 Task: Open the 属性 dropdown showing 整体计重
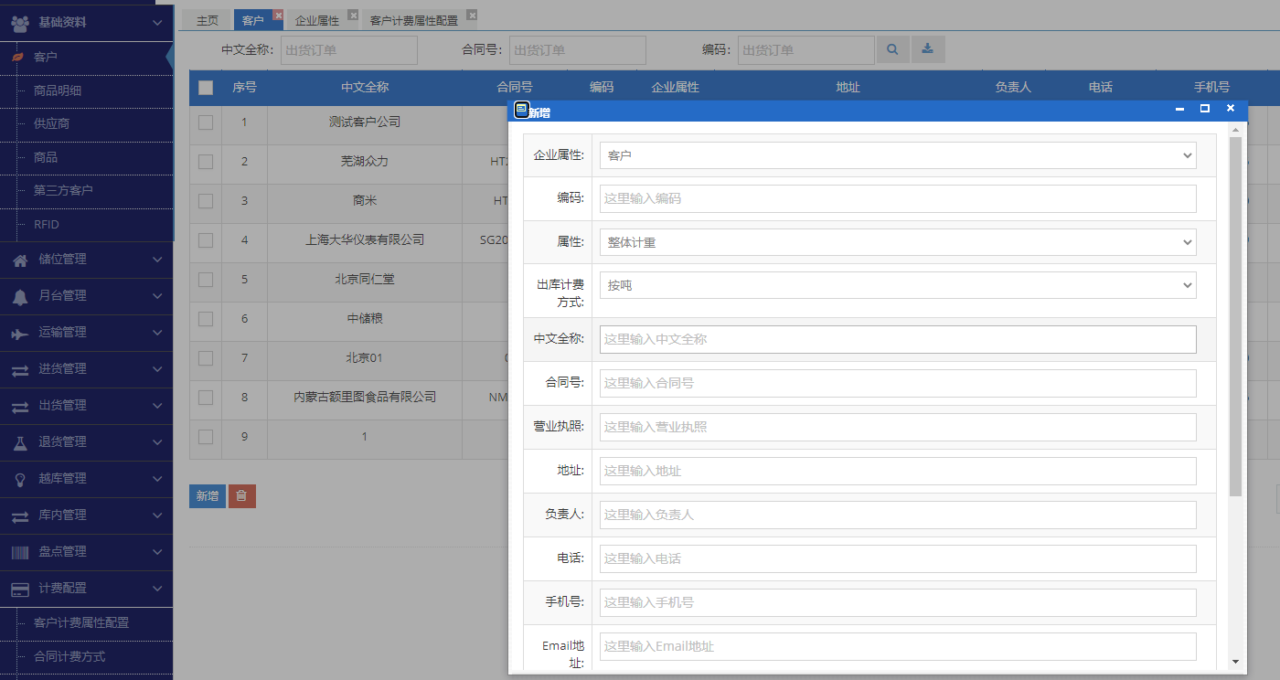click(898, 242)
